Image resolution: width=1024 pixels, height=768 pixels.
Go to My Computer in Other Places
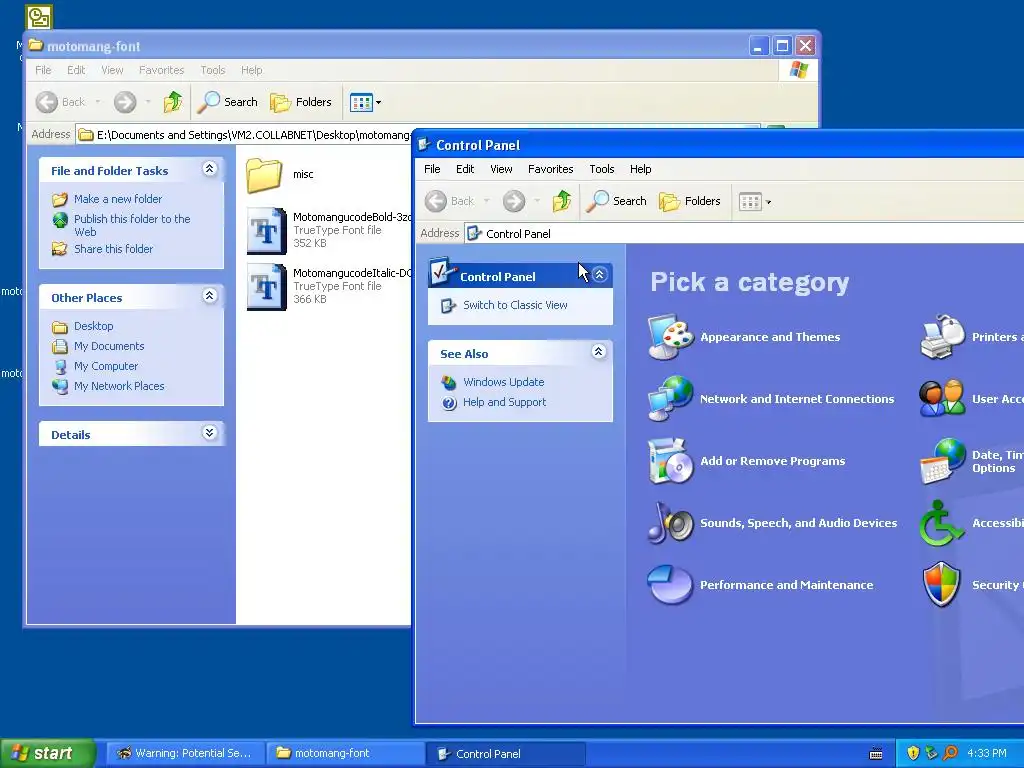coord(106,366)
